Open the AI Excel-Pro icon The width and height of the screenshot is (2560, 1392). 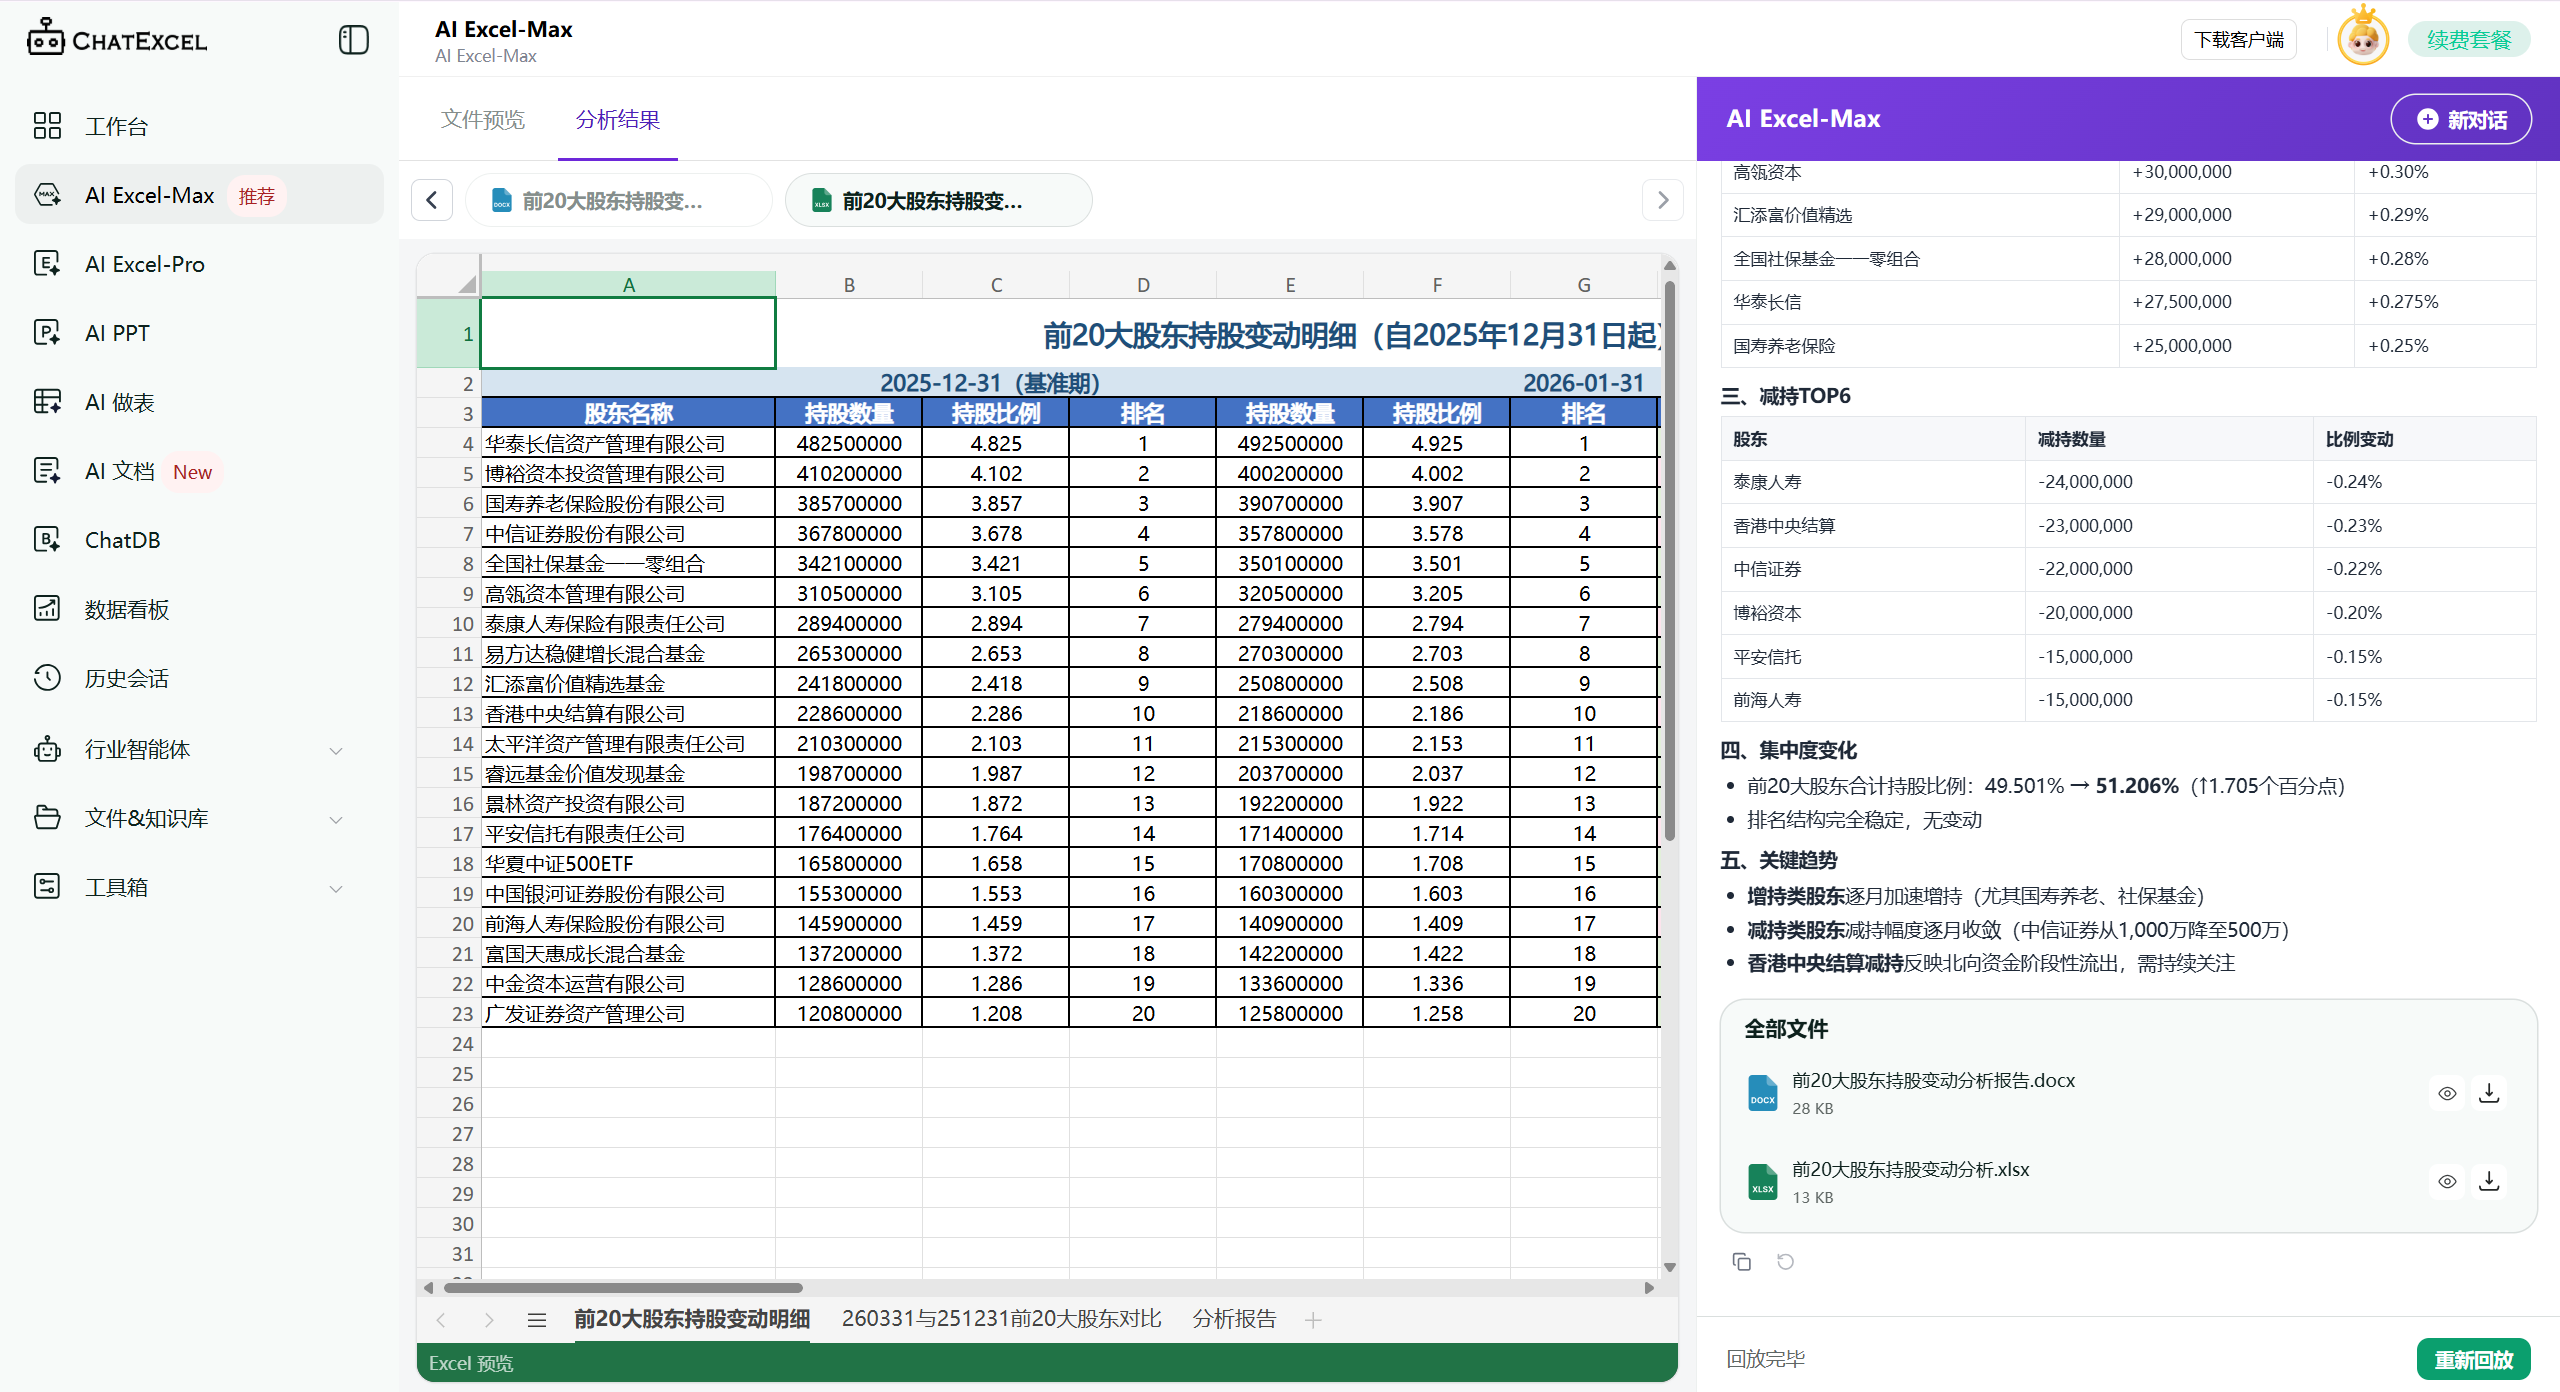[x=47, y=263]
